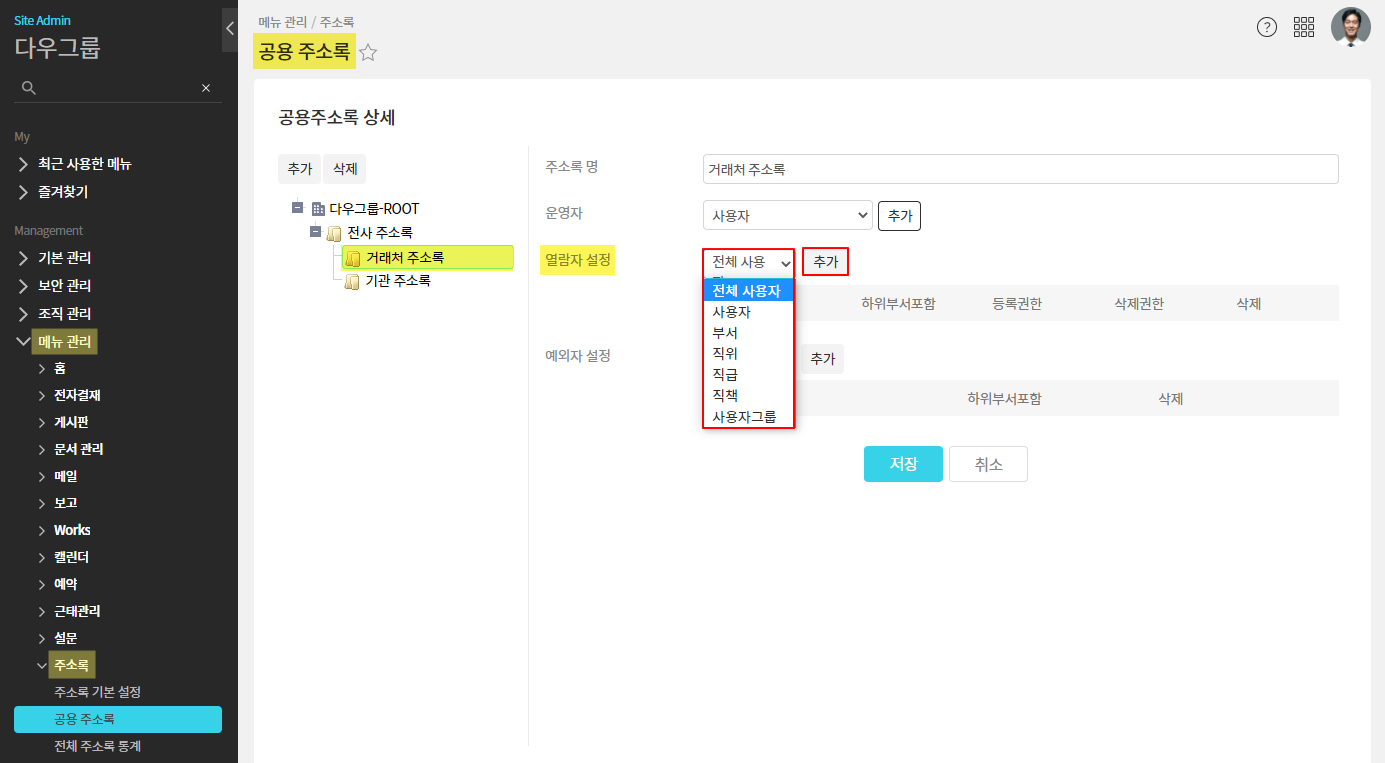Choose 사용자그룹 option in dropdown list
This screenshot has width=1385, height=763.
[x=744, y=417]
